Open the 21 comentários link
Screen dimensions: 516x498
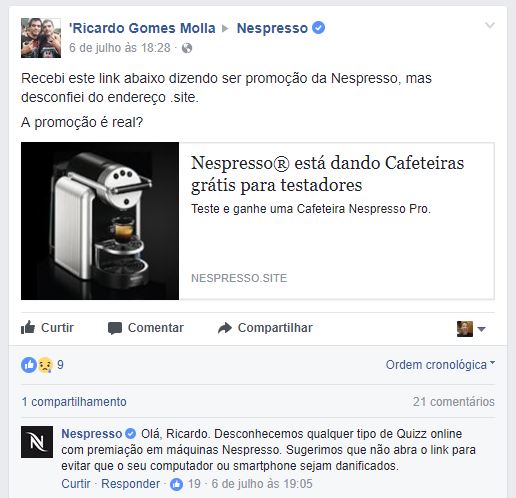pyautogui.click(x=454, y=402)
